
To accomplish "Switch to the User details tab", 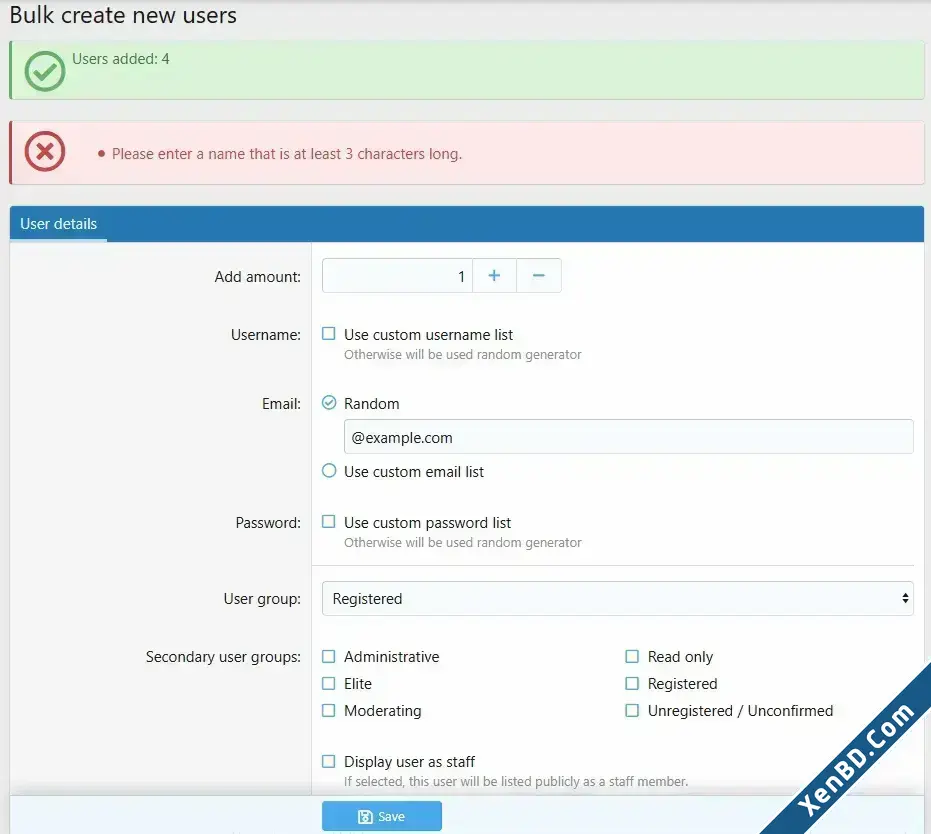I will 58,224.
